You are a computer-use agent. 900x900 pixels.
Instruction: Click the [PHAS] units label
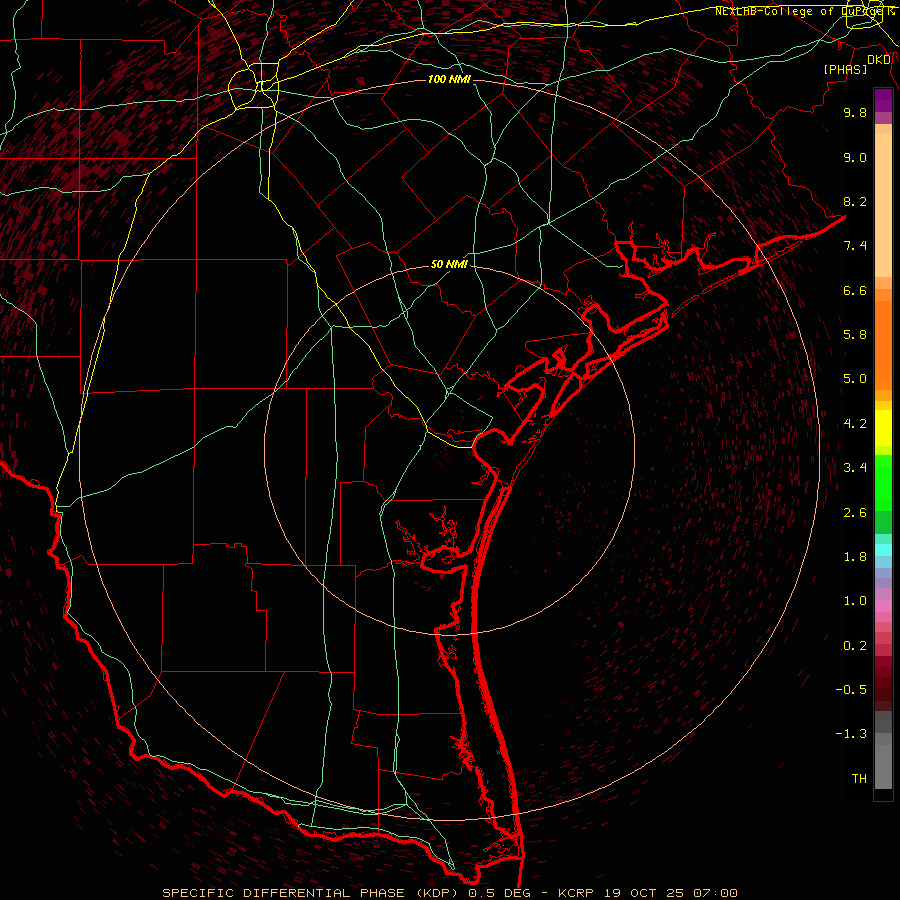pos(845,69)
